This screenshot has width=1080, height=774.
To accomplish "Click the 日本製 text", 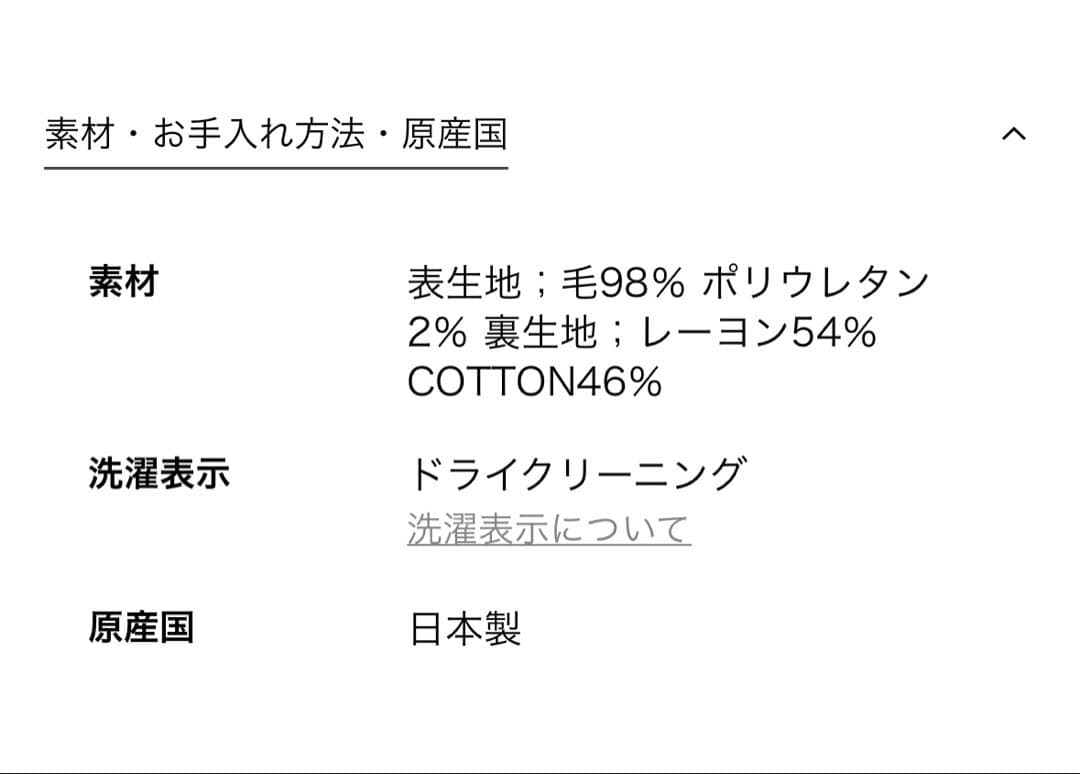I will coord(466,628).
